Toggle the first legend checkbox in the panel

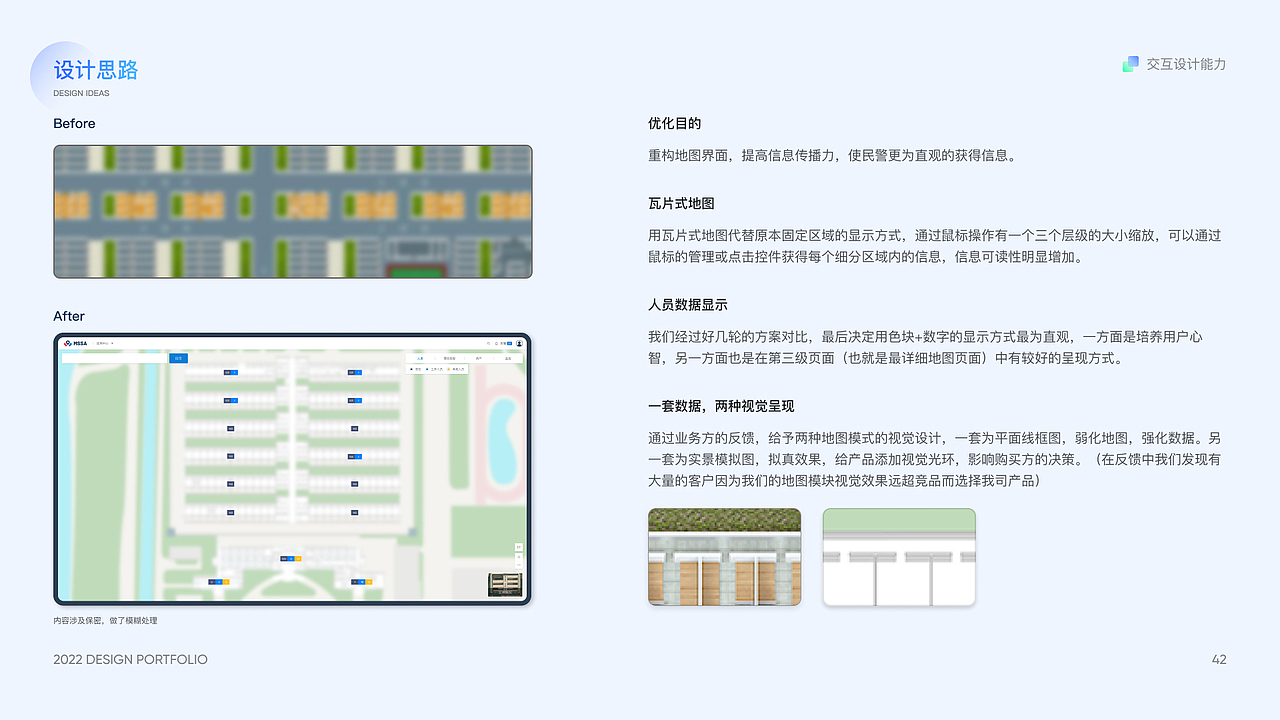point(411,369)
